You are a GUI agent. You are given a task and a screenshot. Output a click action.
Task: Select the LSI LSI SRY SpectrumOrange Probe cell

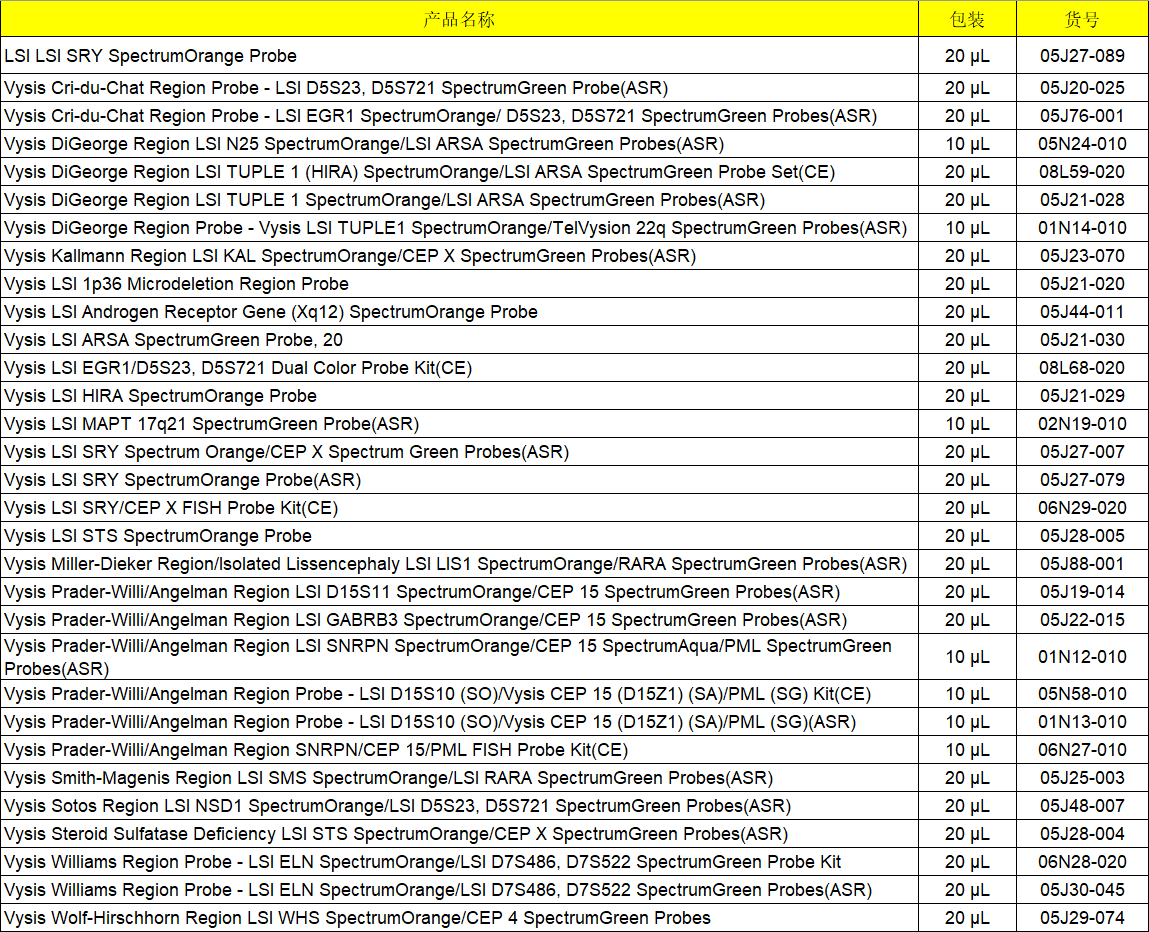pyautogui.click(x=151, y=56)
